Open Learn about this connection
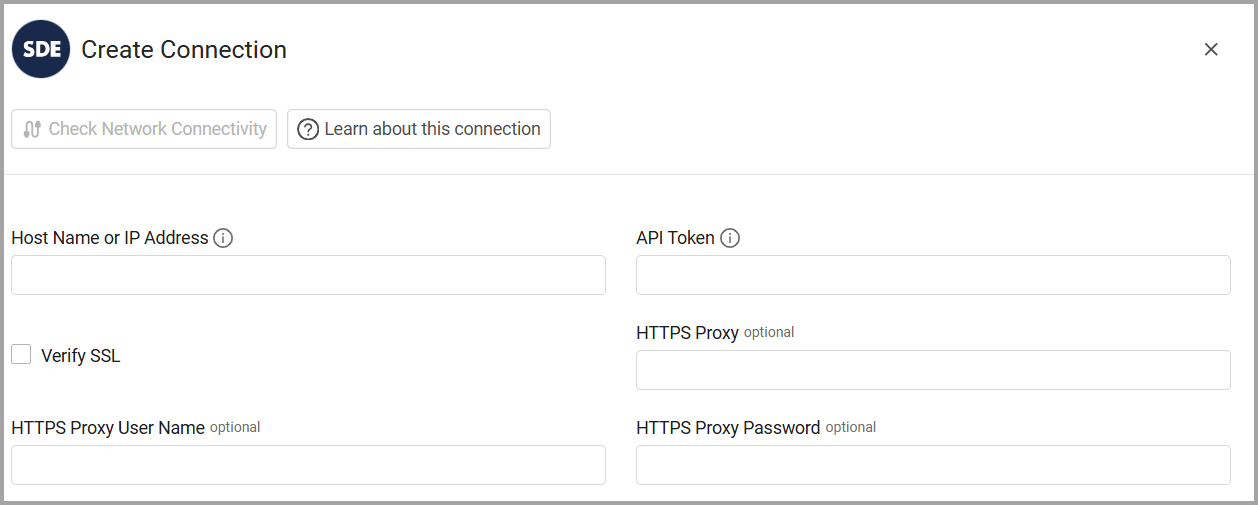 pos(419,129)
